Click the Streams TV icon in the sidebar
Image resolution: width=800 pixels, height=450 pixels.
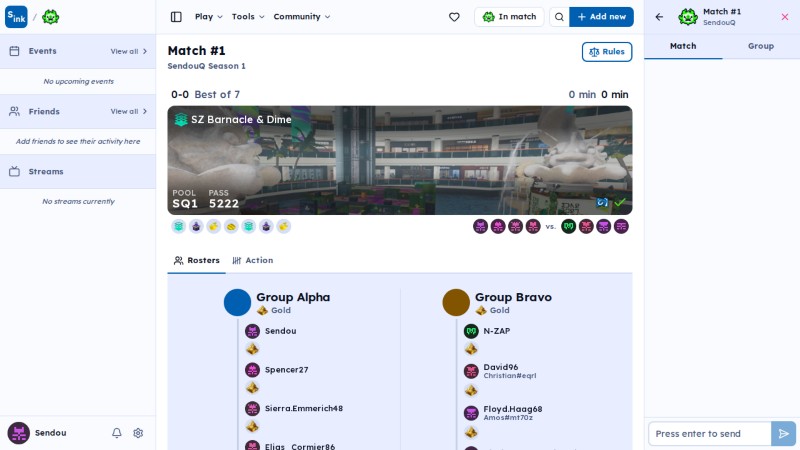(14, 171)
